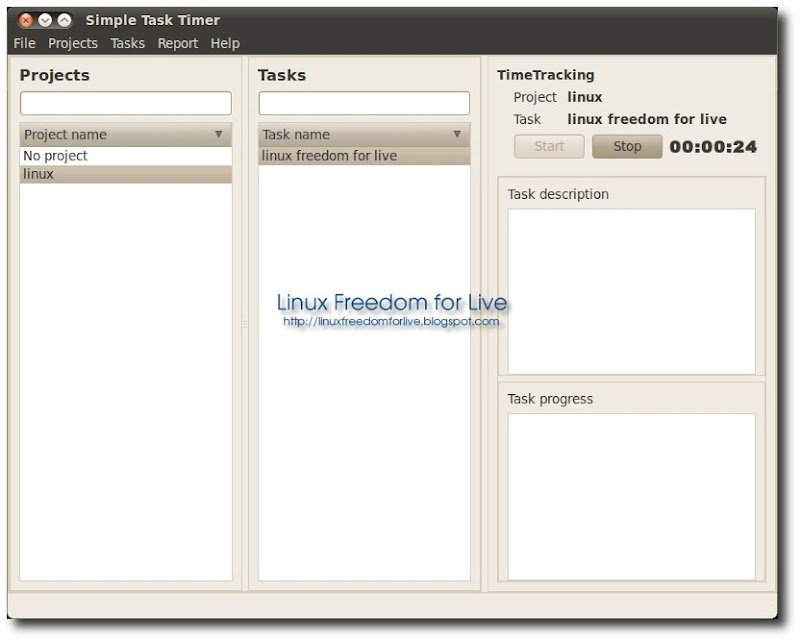
Task: Click the Projects search input field
Action: [x=126, y=103]
